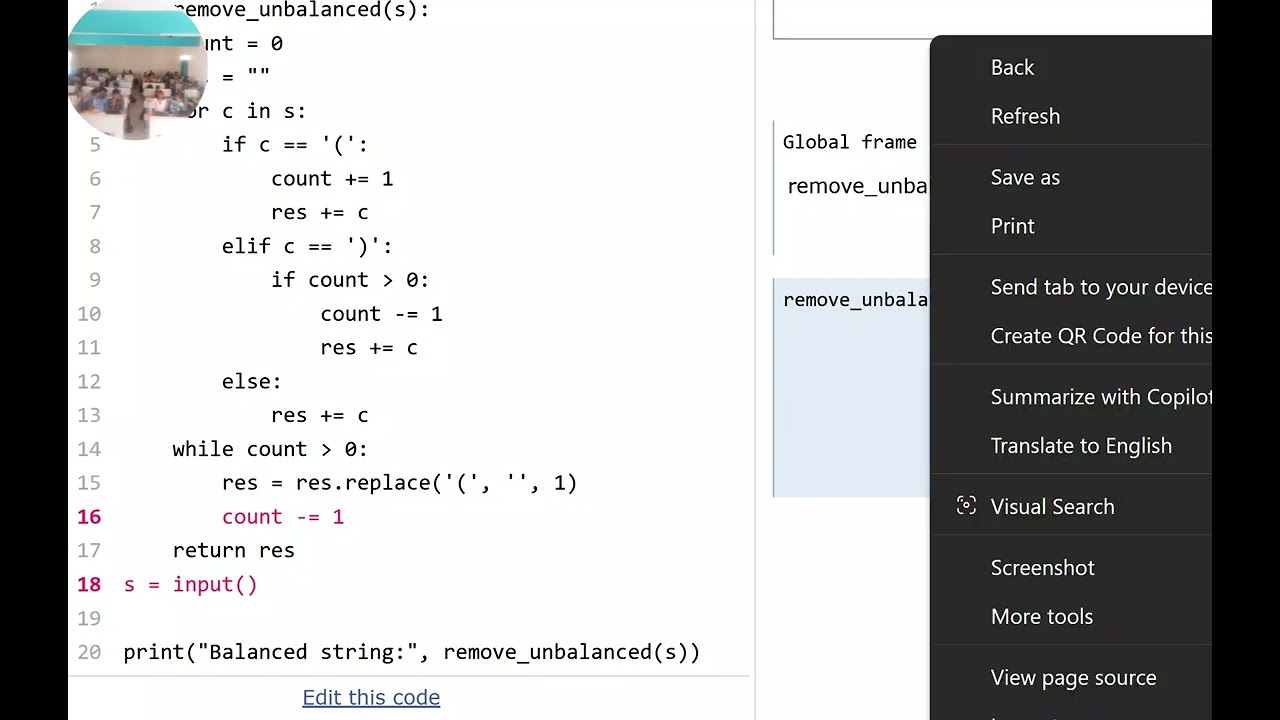Click 'return res' code line
1280x720 pixels.
click(233, 551)
